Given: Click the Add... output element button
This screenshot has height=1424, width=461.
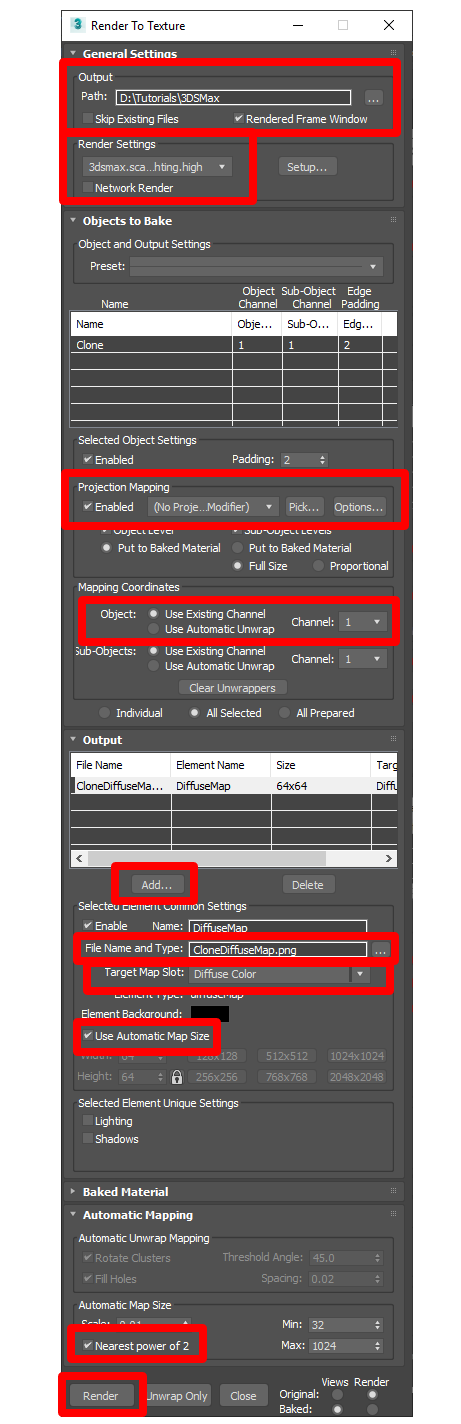Looking at the screenshot, I should click(x=157, y=885).
